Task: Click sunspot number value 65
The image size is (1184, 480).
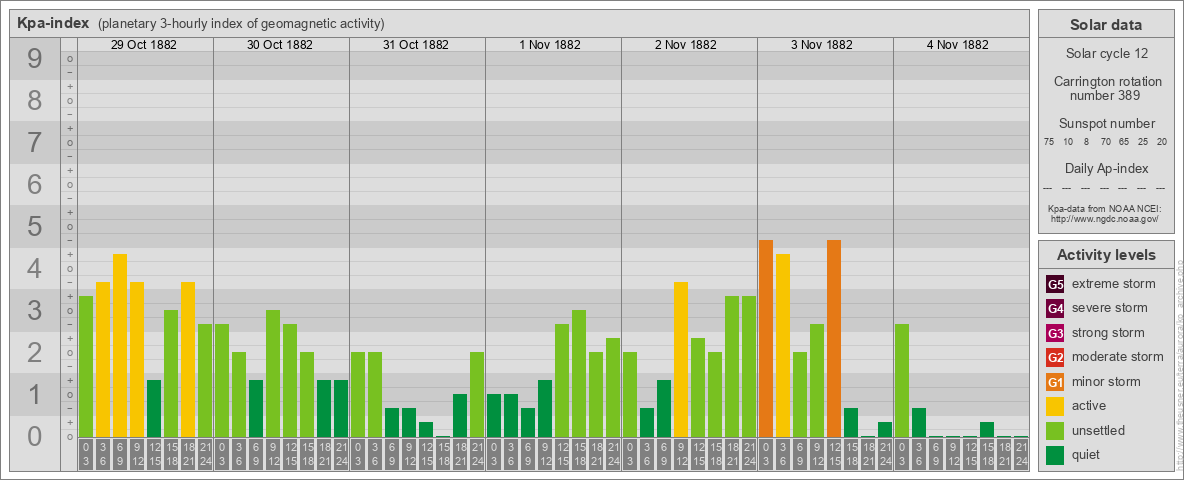Action: [x=1124, y=142]
